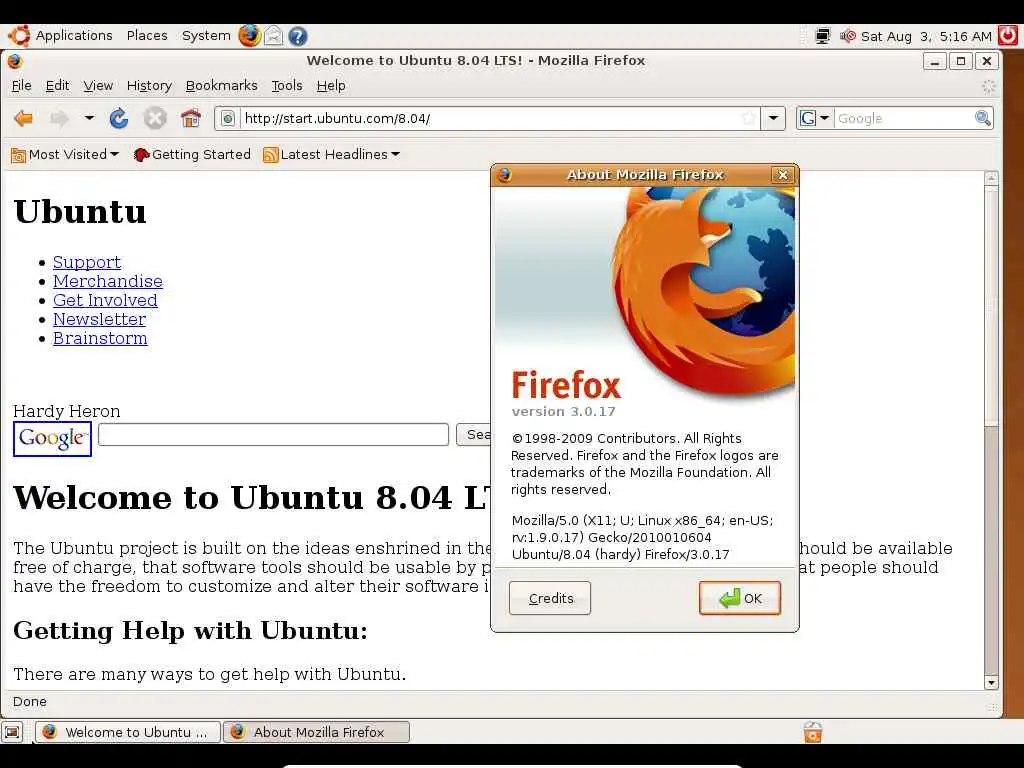Viewport: 1024px width, 768px height.
Task: Click the address bar URL field
Action: click(490, 118)
